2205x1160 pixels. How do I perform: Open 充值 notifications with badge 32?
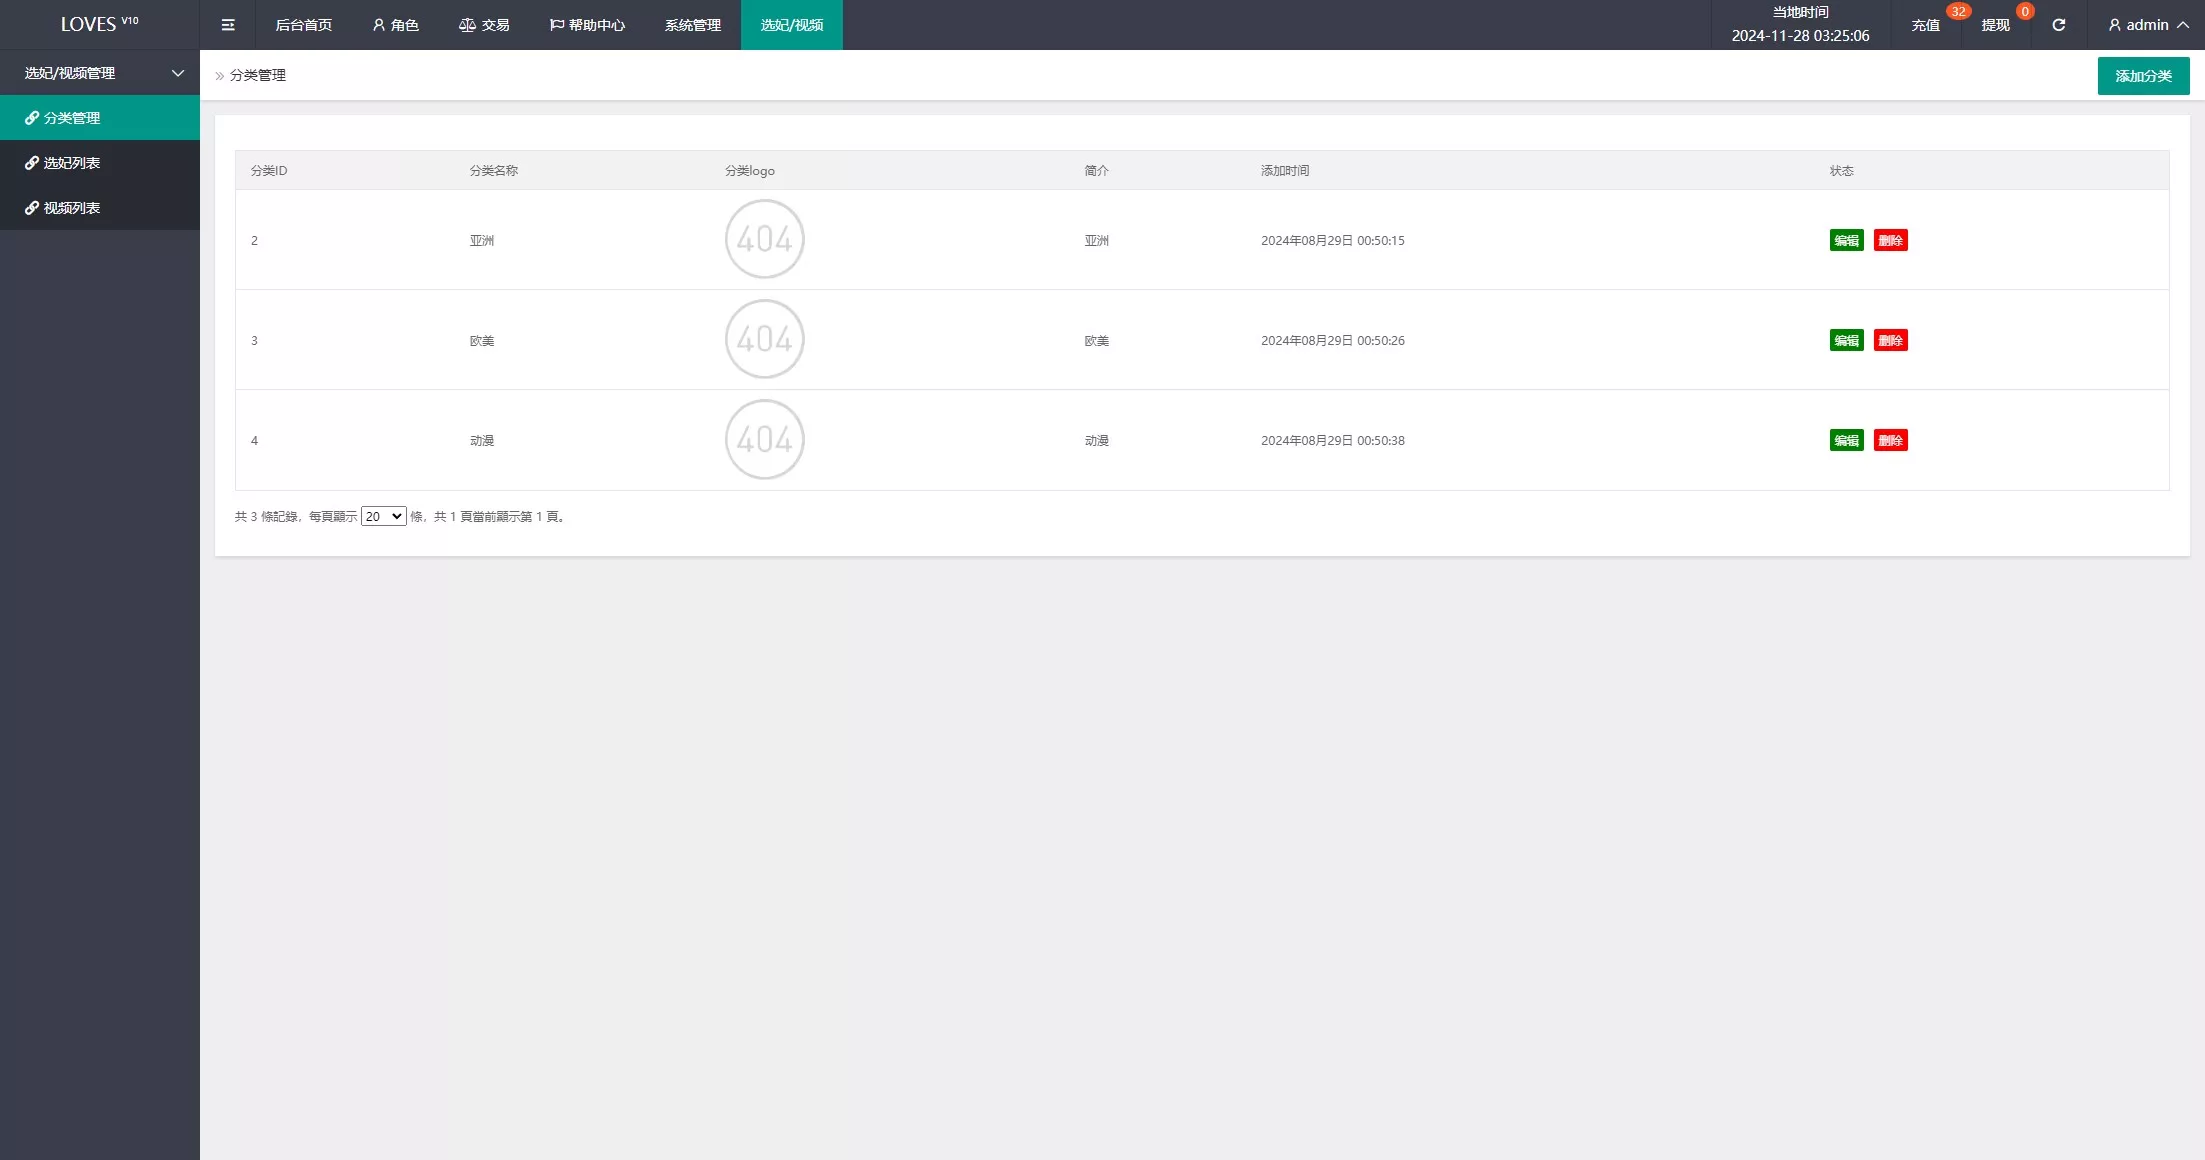1925,25
